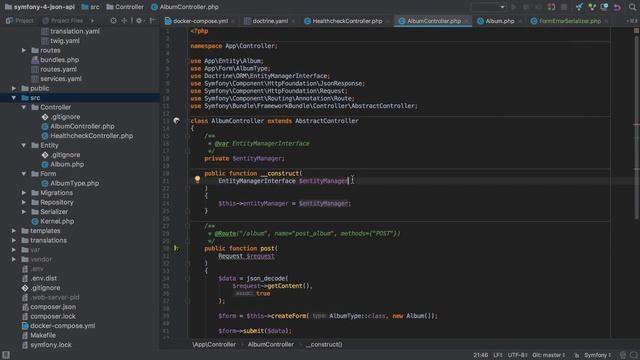
Task: Click the gutter icon beside function post
Action: pos(176,248)
